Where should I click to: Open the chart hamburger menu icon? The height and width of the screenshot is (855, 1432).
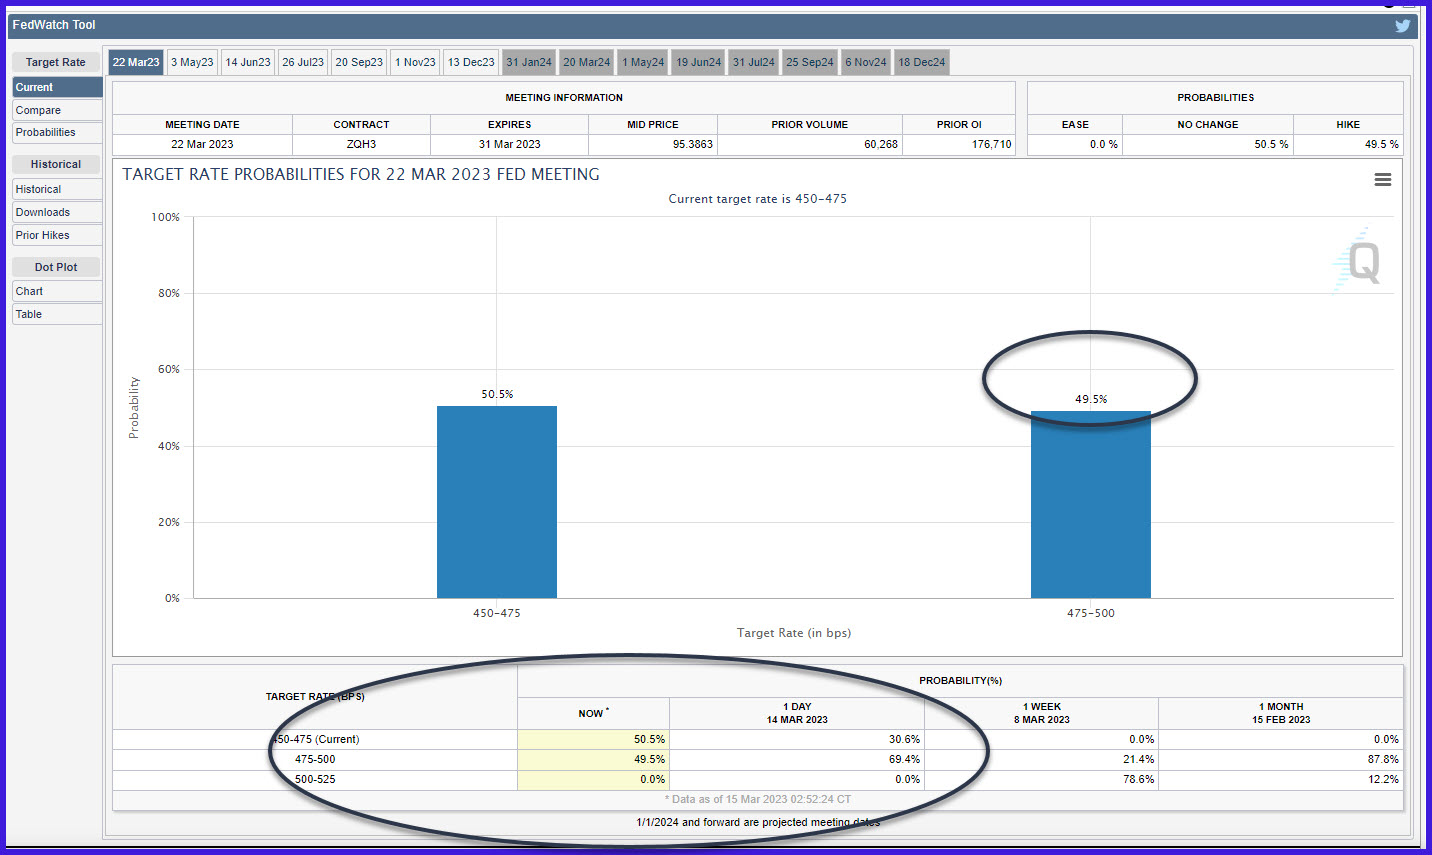coord(1383,180)
